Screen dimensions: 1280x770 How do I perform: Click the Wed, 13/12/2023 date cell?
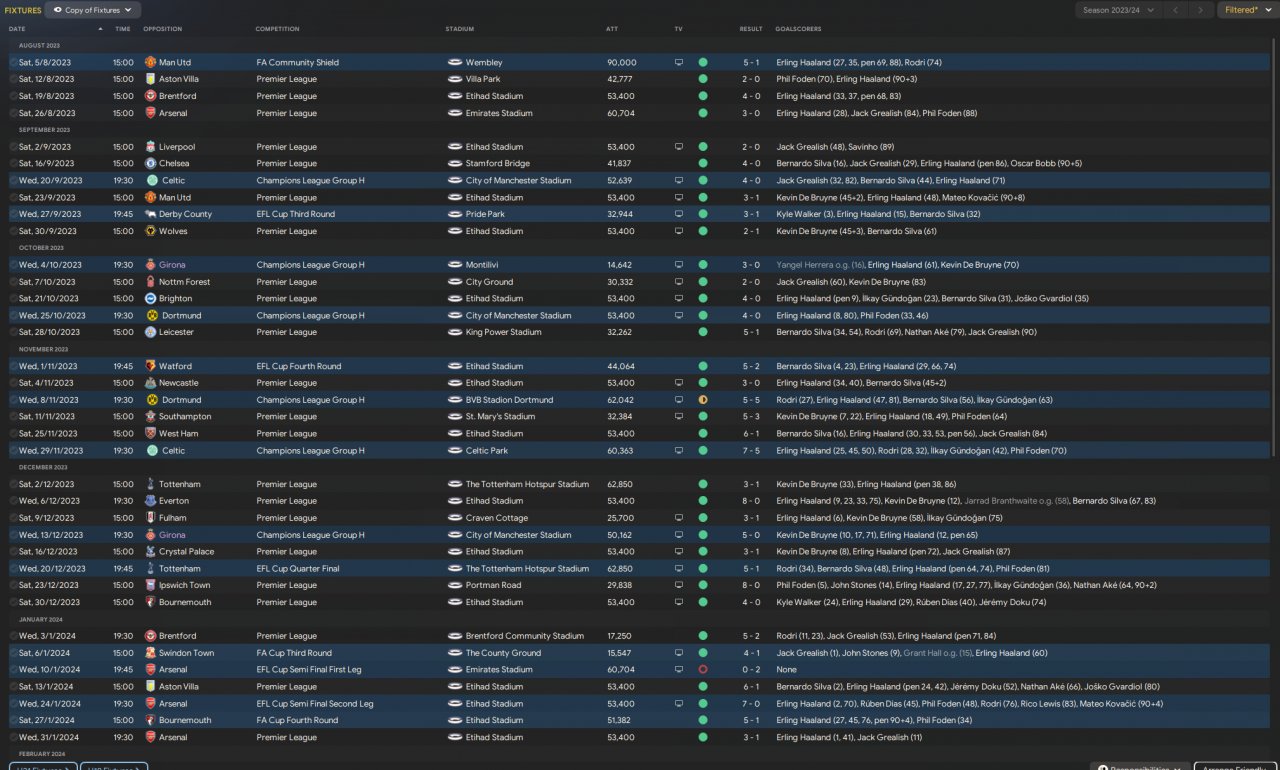click(51, 535)
